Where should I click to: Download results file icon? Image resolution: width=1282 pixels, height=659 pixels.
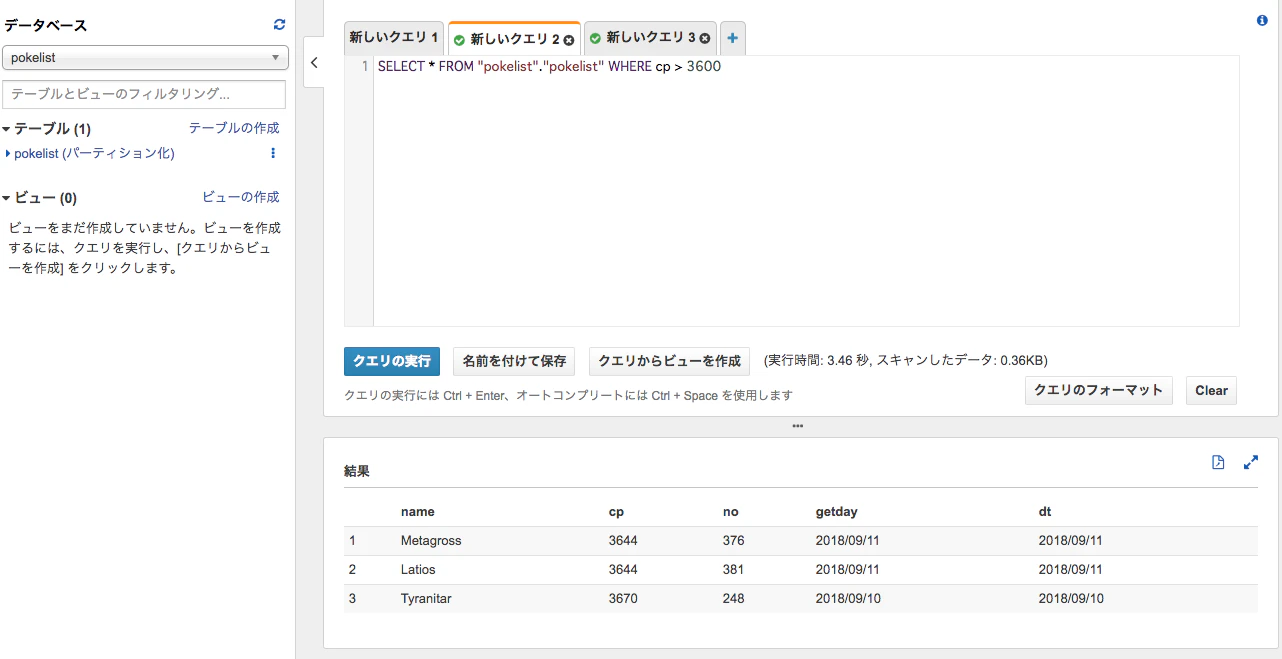(1218, 462)
